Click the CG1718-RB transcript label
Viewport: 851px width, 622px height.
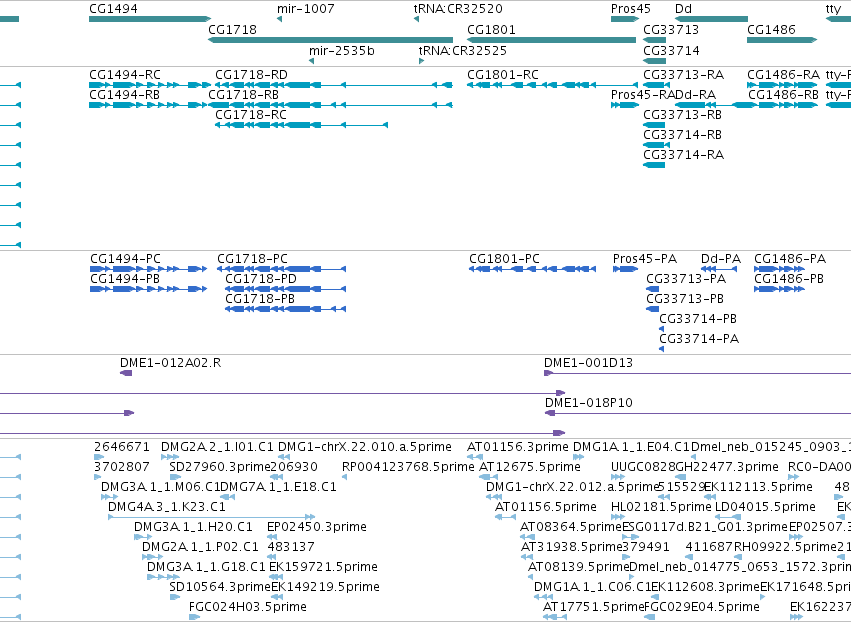coord(243,94)
